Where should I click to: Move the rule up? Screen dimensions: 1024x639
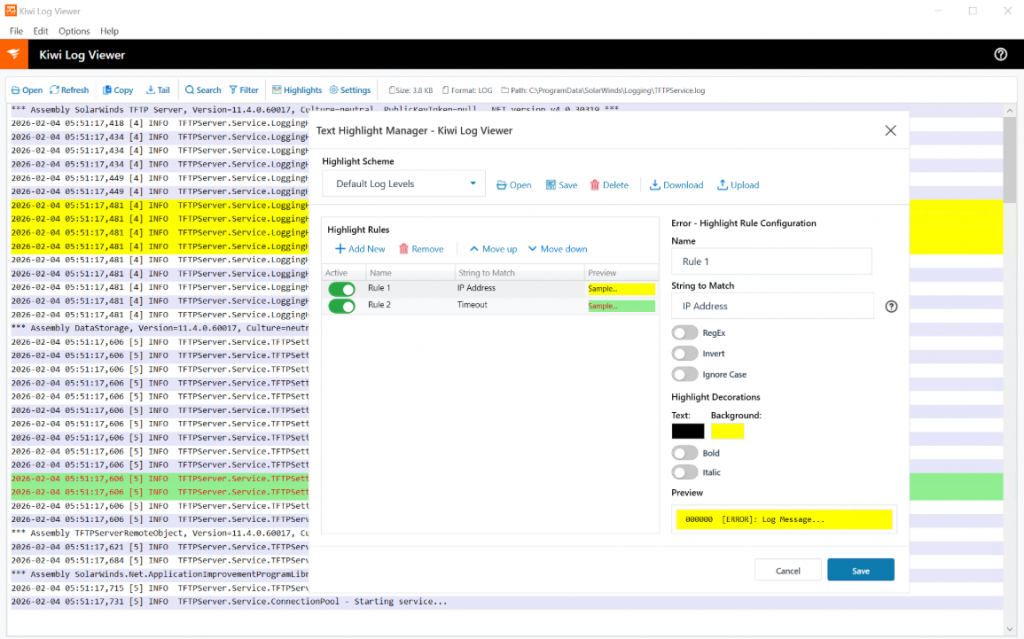[x=493, y=249]
